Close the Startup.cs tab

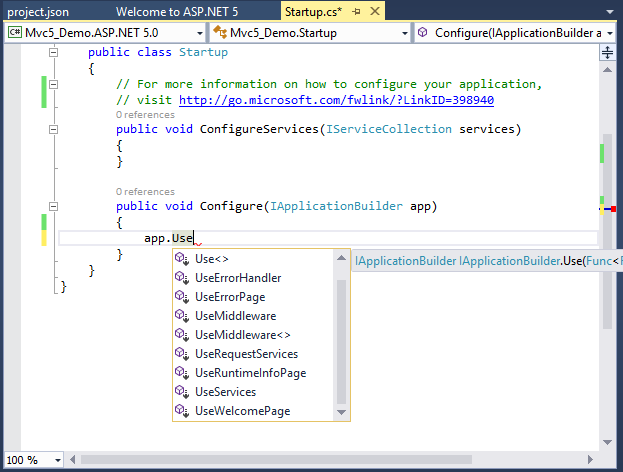(x=375, y=11)
